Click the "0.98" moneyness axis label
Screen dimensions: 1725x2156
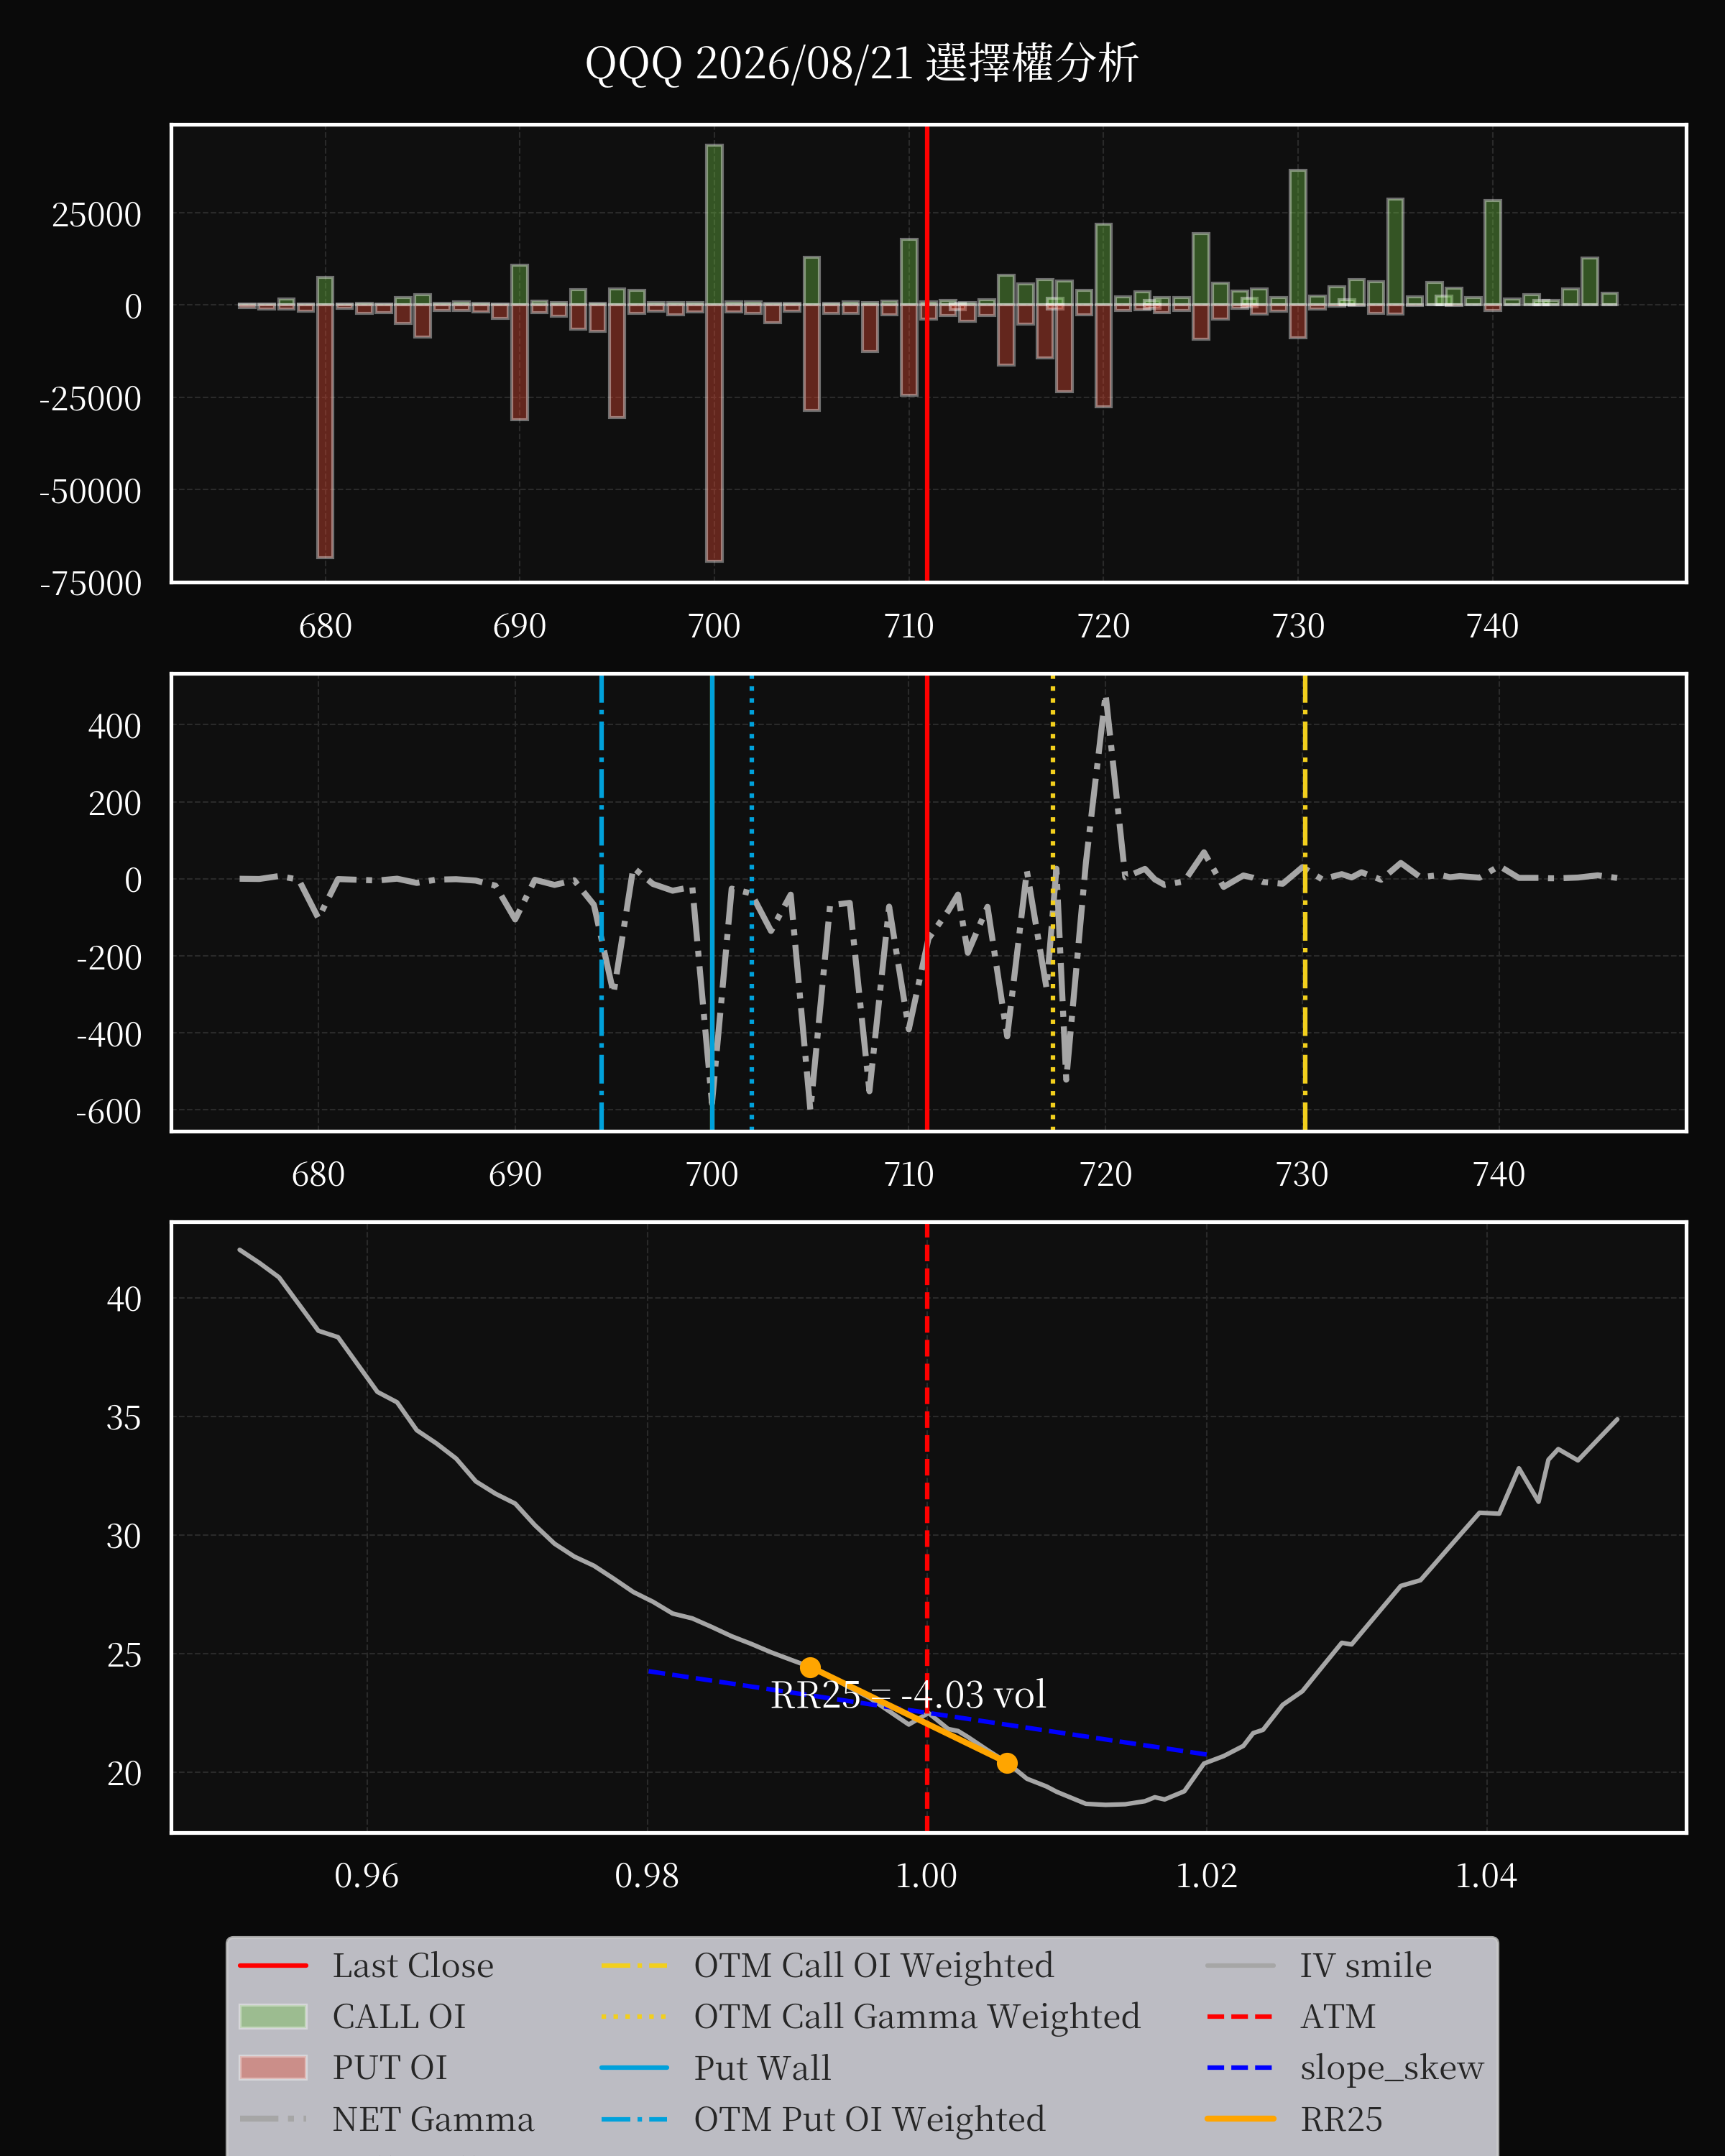coord(647,1875)
